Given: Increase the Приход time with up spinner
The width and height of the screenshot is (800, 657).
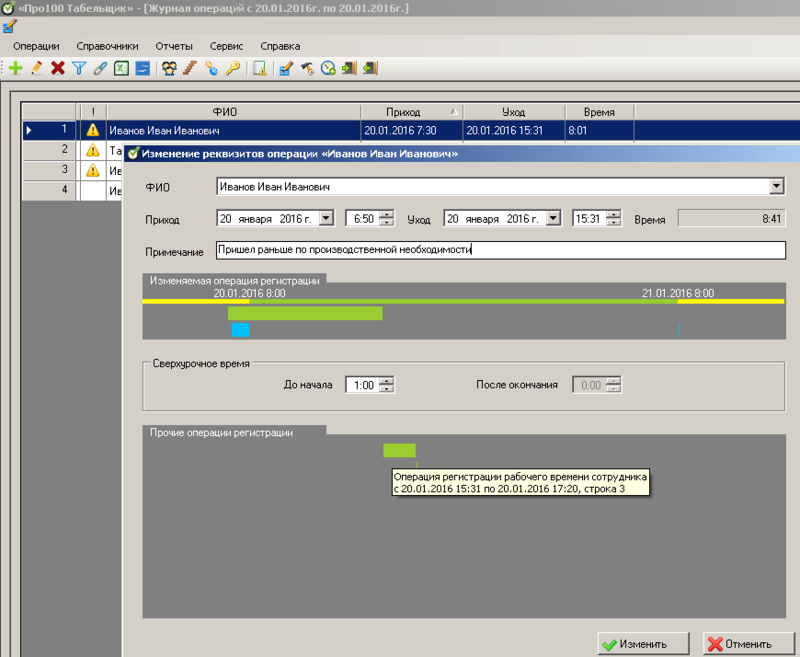Looking at the screenshot, I should 387,215.
